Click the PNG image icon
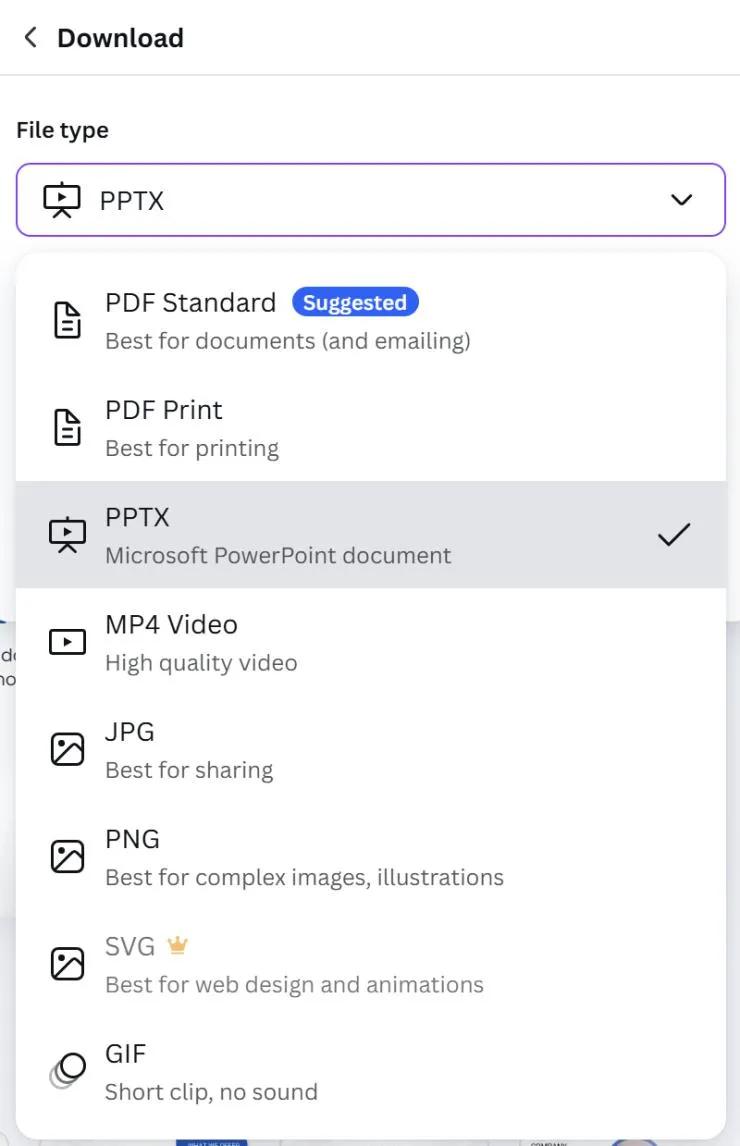The image size is (740, 1146). click(66, 855)
